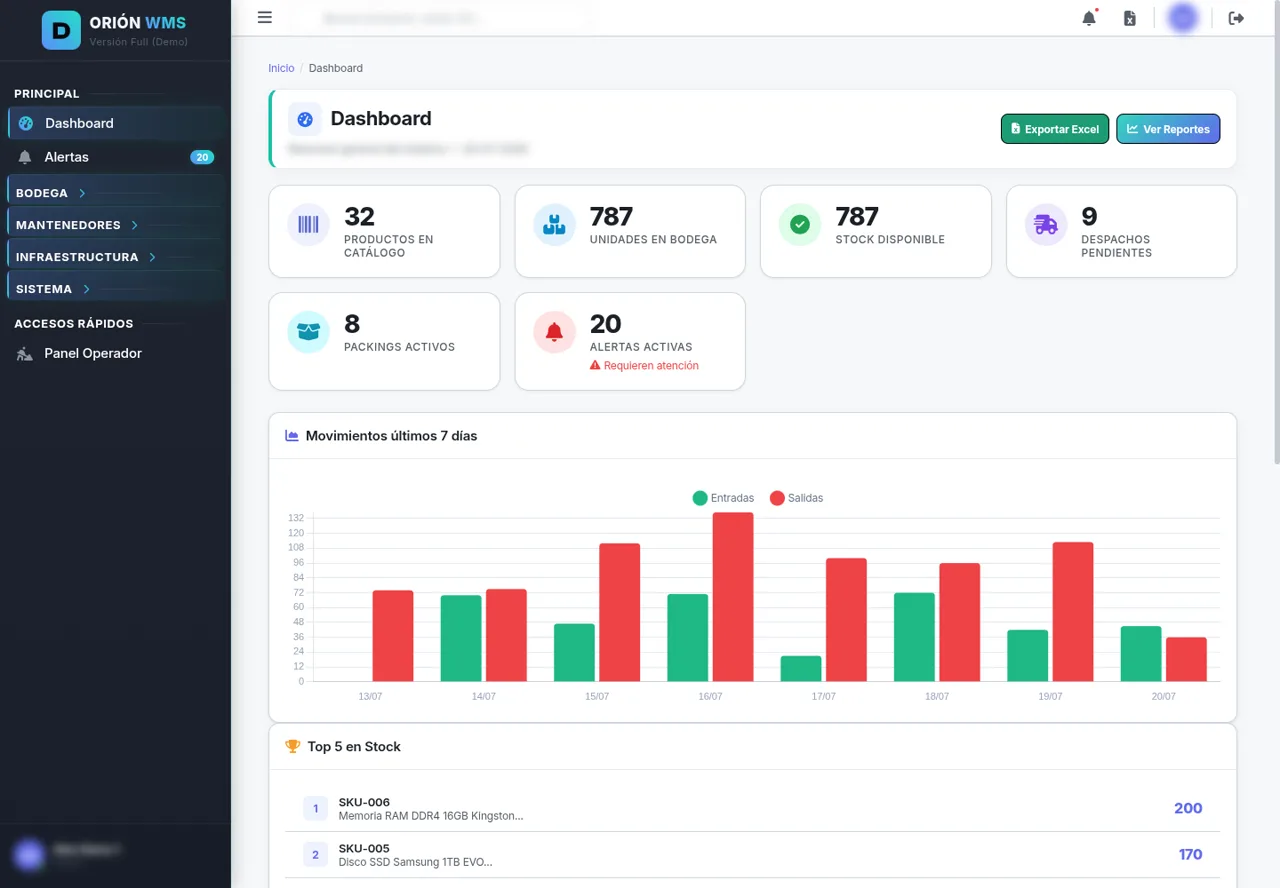Click the logout arrow icon
Viewport: 1280px width, 888px height.
click(x=1236, y=18)
